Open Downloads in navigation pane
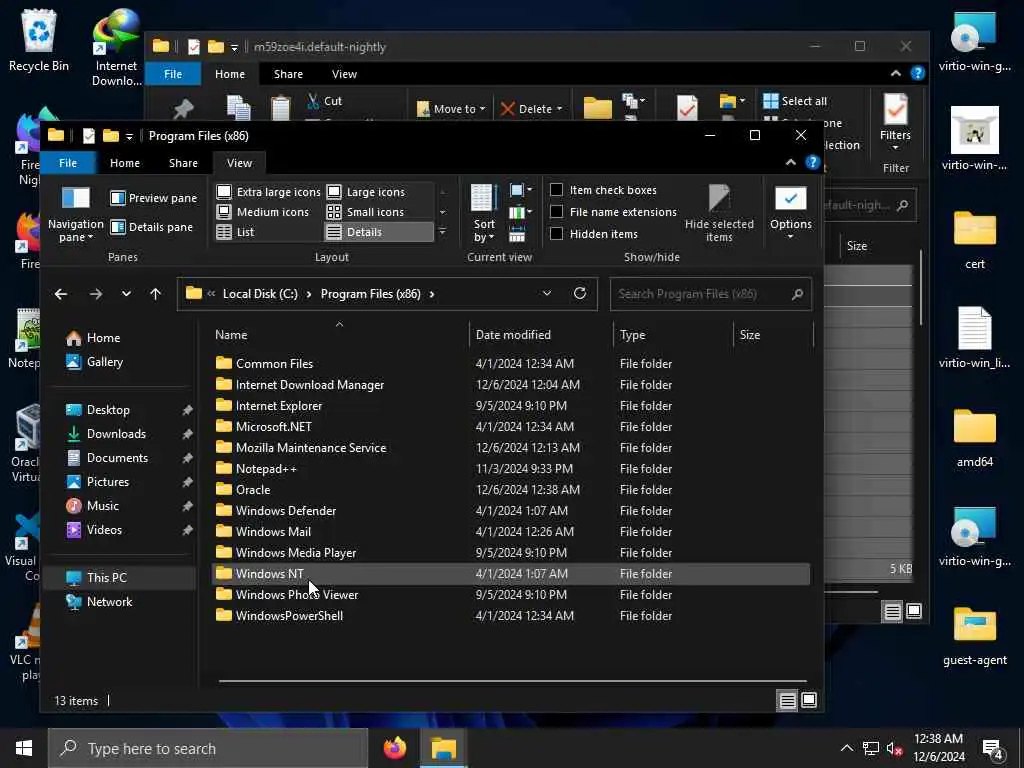Image resolution: width=1024 pixels, height=768 pixels. pyautogui.click(x=116, y=434)
